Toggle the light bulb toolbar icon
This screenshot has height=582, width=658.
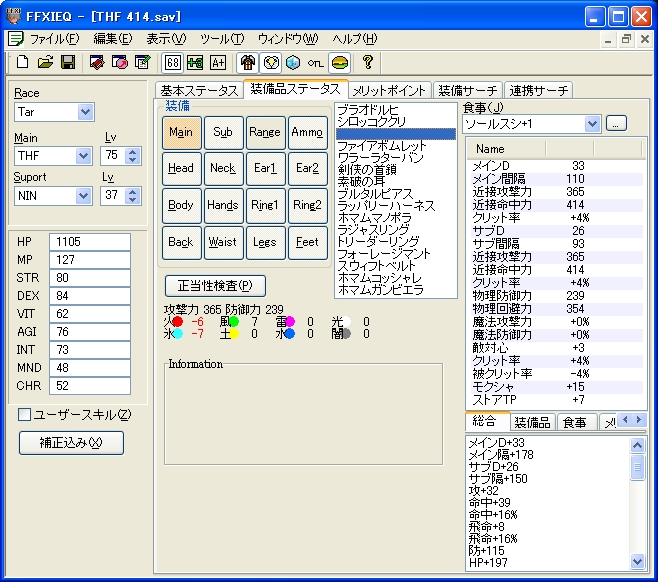271,63
